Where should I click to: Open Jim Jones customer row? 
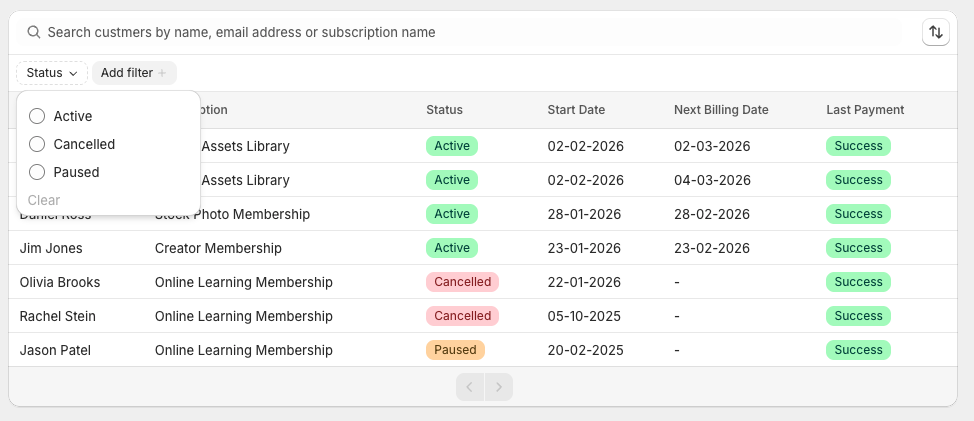point(51,248)
